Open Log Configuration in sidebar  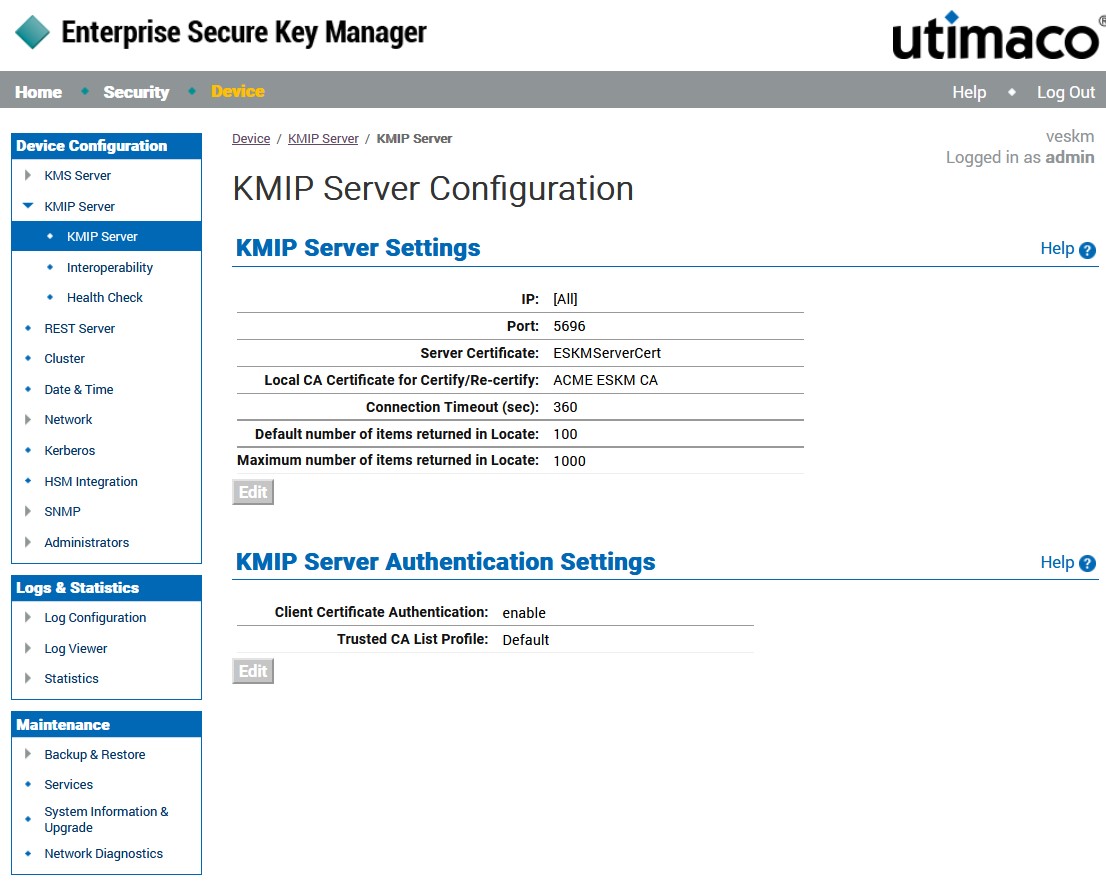(95, 618)
